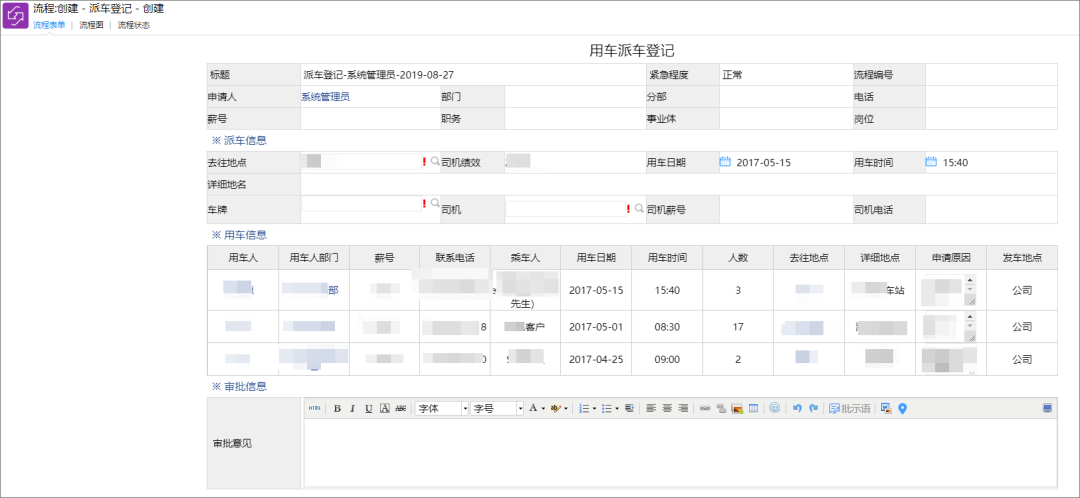Click the search magnifier next to 司机 field
The image size is (1080, 498).
point(639,208)
